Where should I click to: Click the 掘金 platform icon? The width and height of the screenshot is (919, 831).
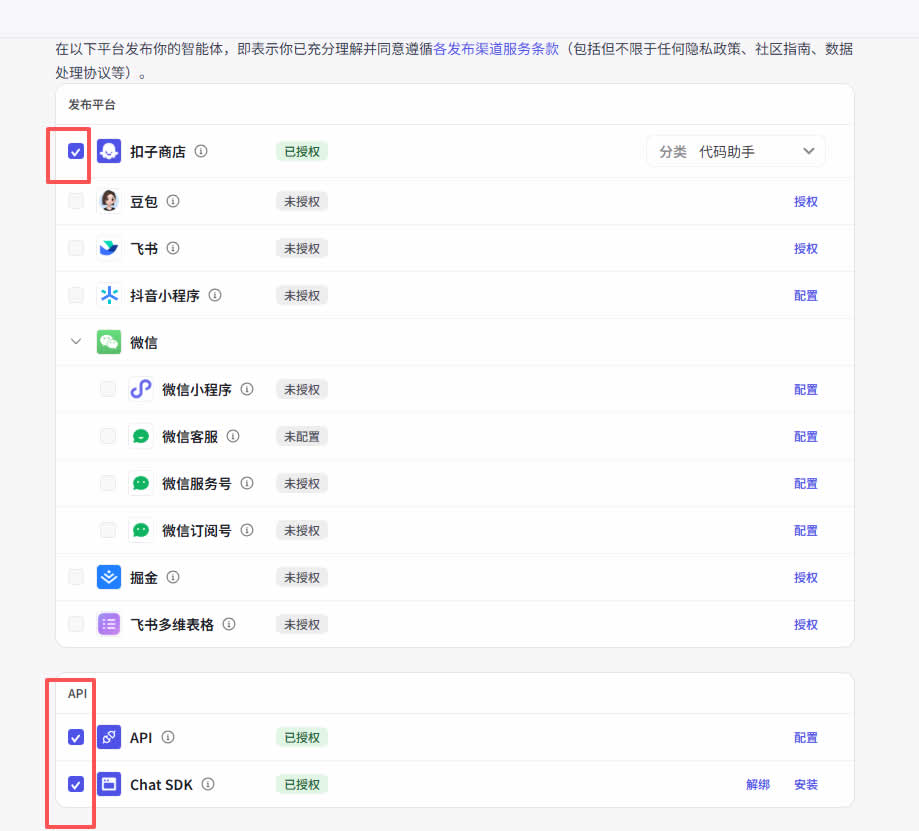pyautogui.click(x=109, y=577)
